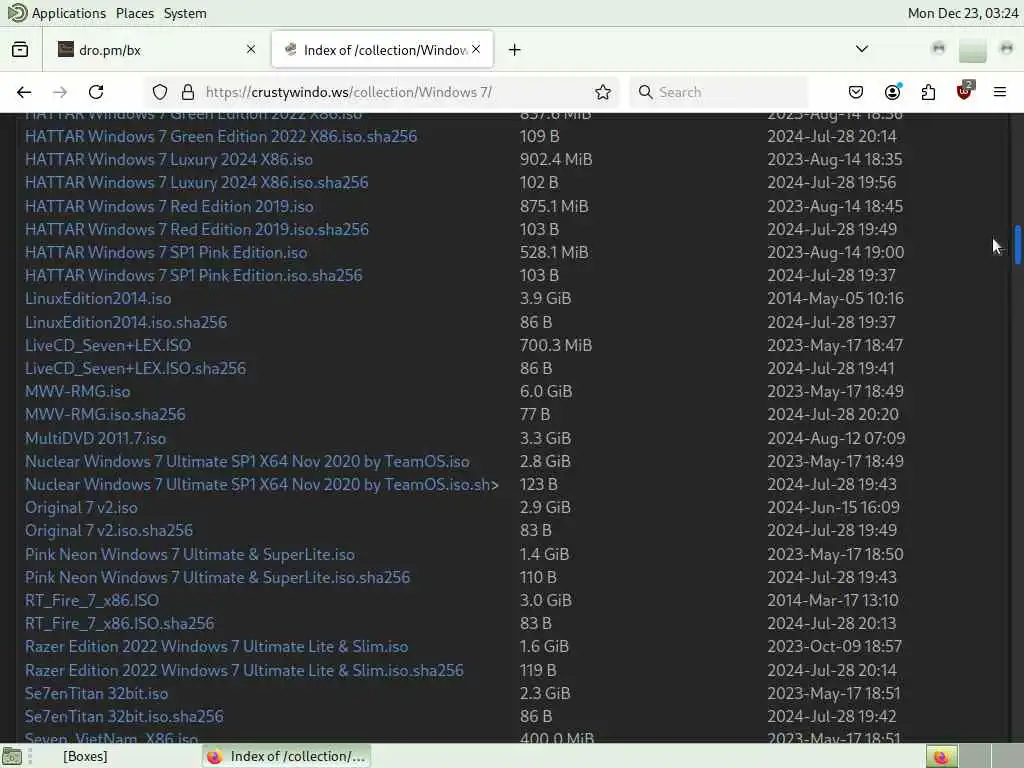Image resolution: width=1024 pixels, height=768 pixels.
Task: Click the forward navigation arrow
Action: point(60,92)
